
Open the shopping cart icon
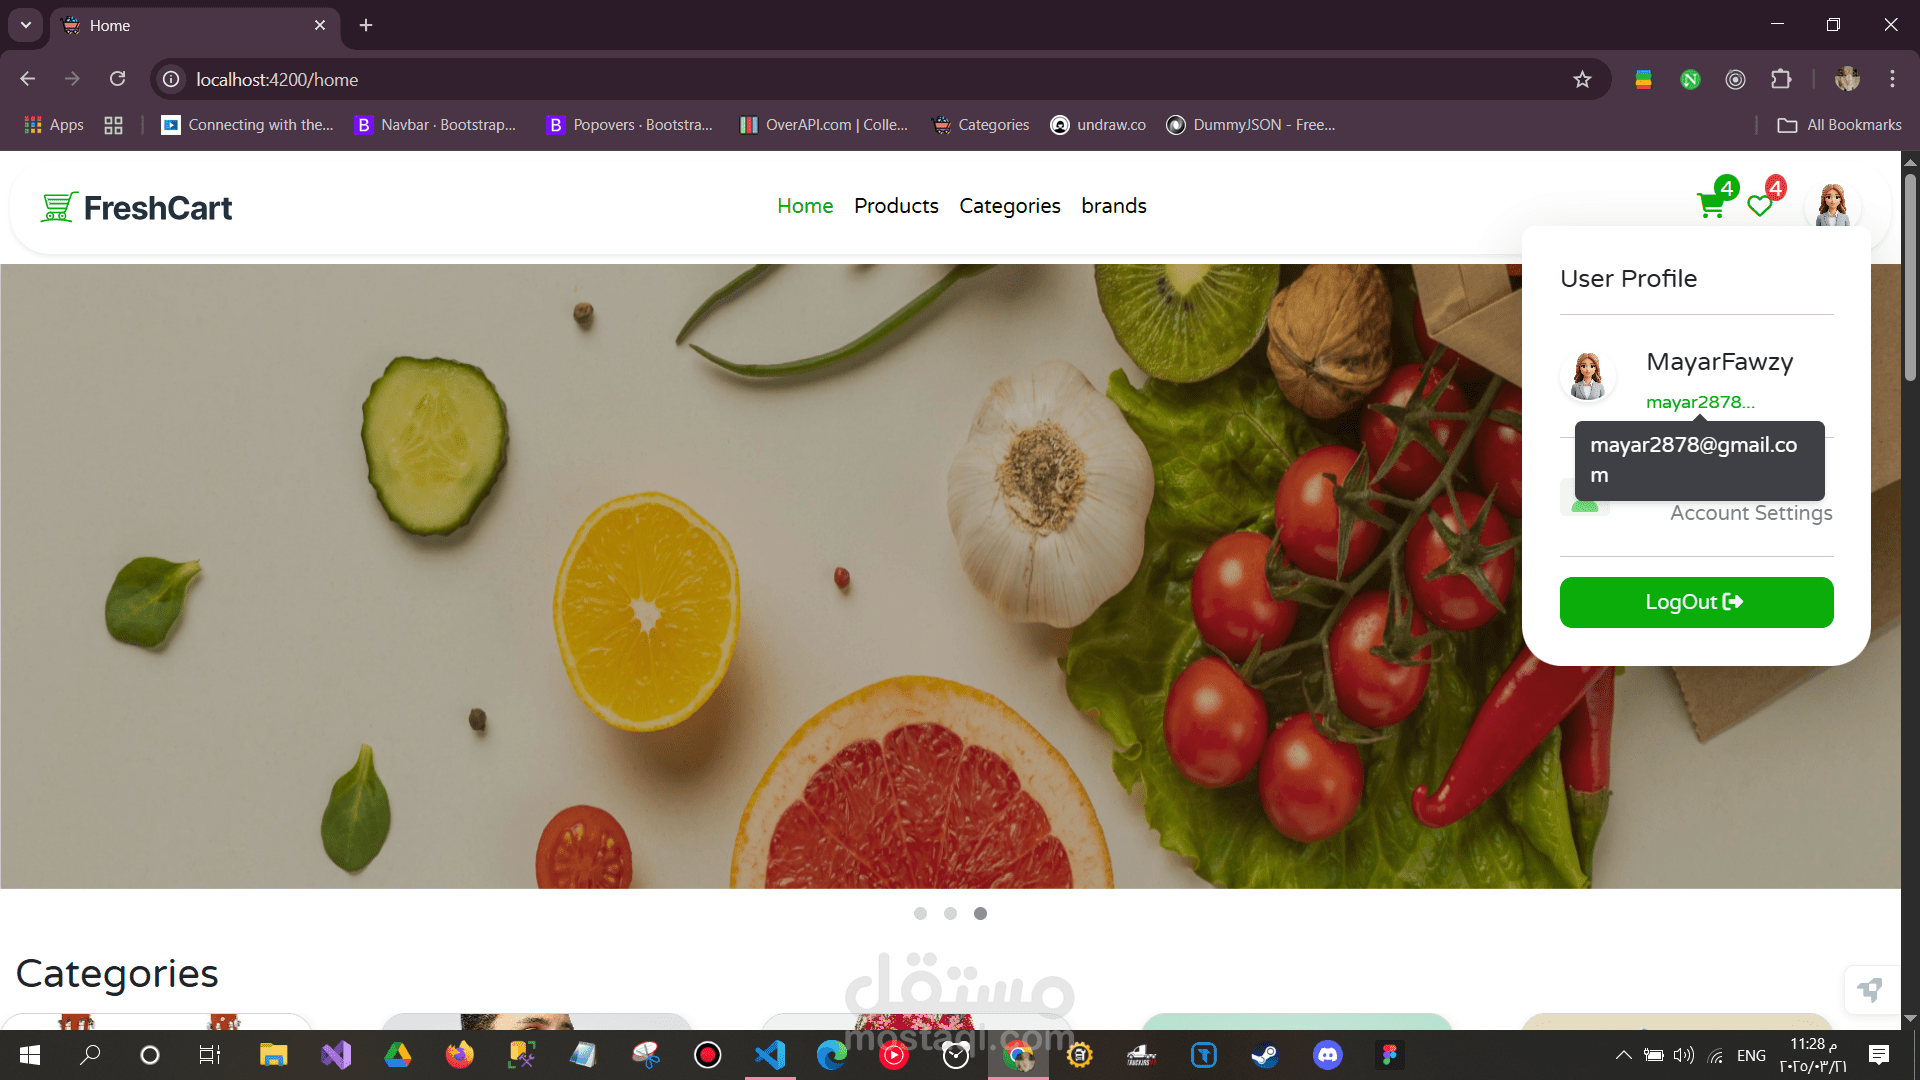coord(1711,206)
